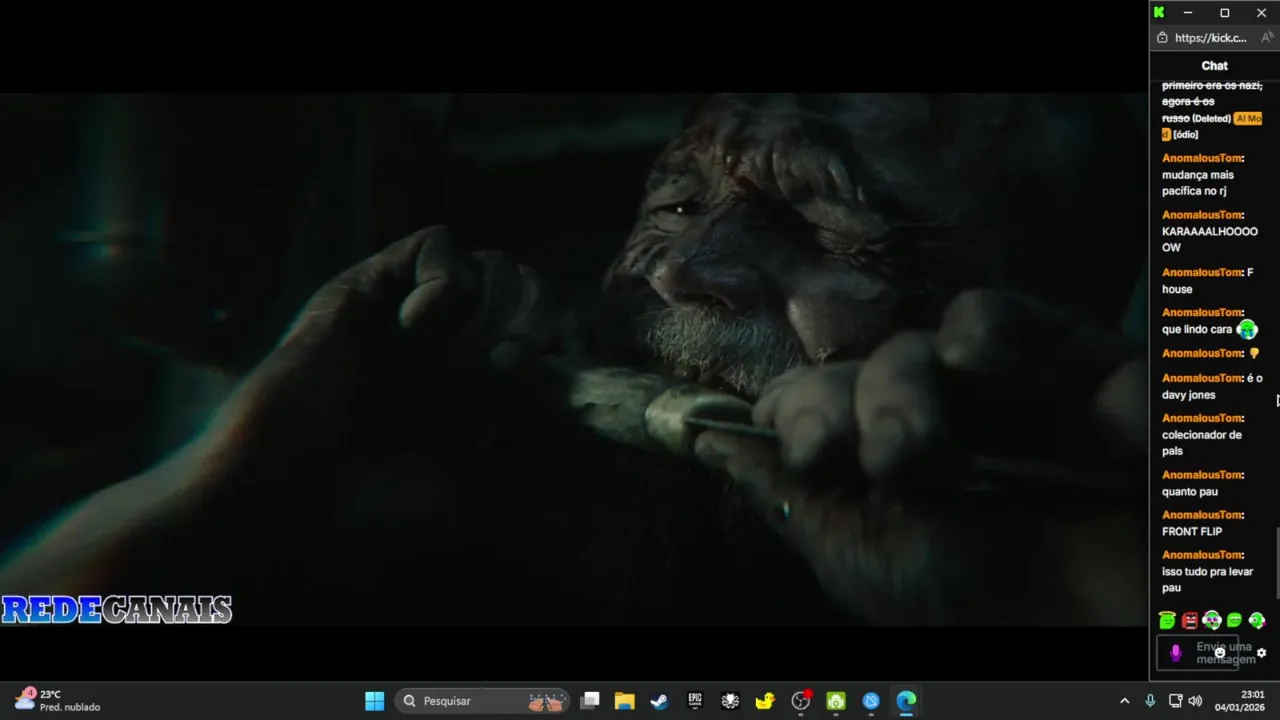Open OBS Studio with red notification badge
The height and width of the screenshot is (720, 1280).
coord(801,701)
